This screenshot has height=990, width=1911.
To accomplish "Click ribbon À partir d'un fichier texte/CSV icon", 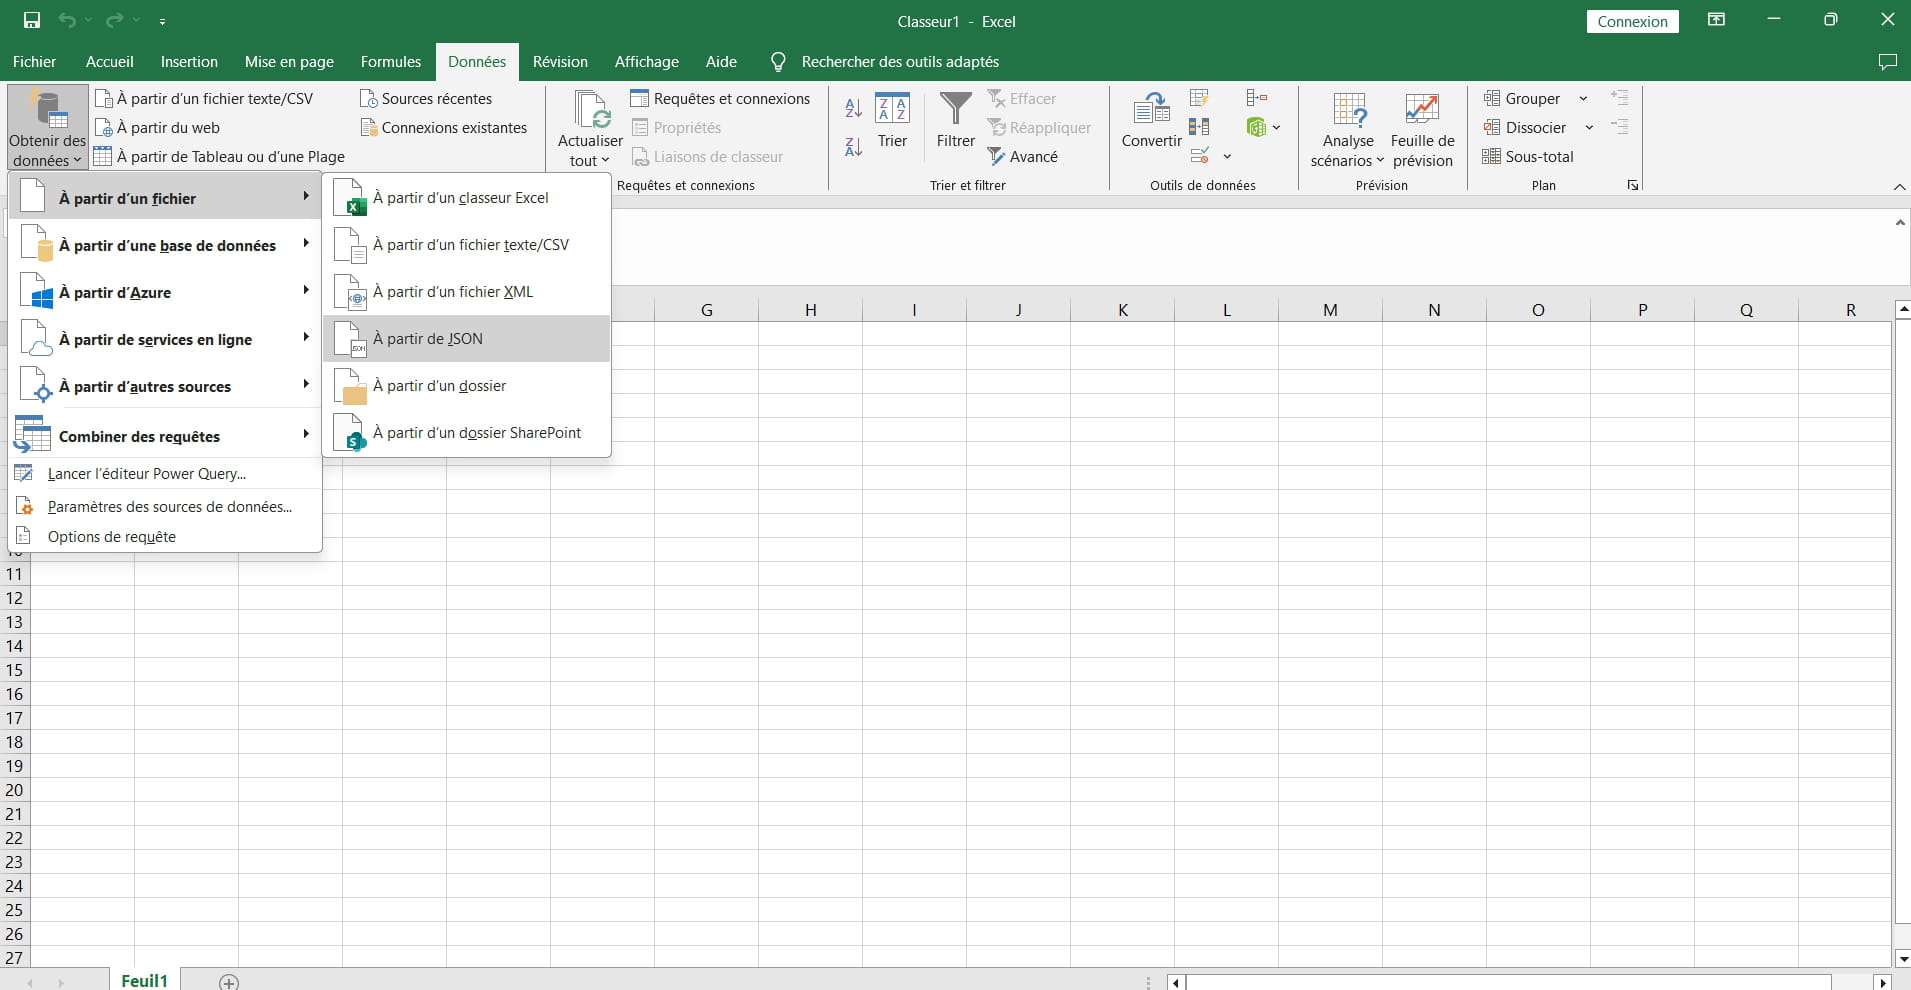I will pos(104,99).
